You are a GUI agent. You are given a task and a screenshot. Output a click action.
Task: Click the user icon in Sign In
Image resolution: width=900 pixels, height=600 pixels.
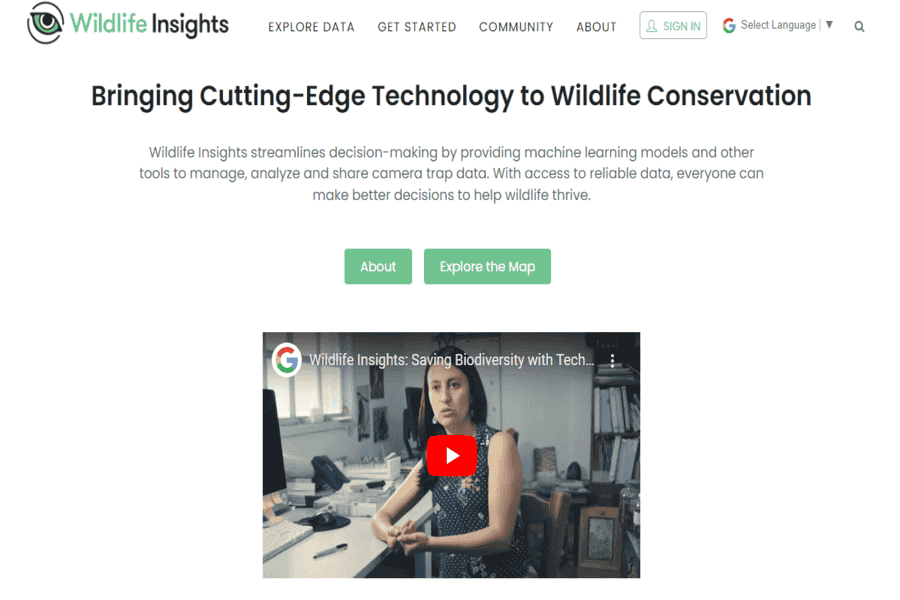(x=651, y=26)
